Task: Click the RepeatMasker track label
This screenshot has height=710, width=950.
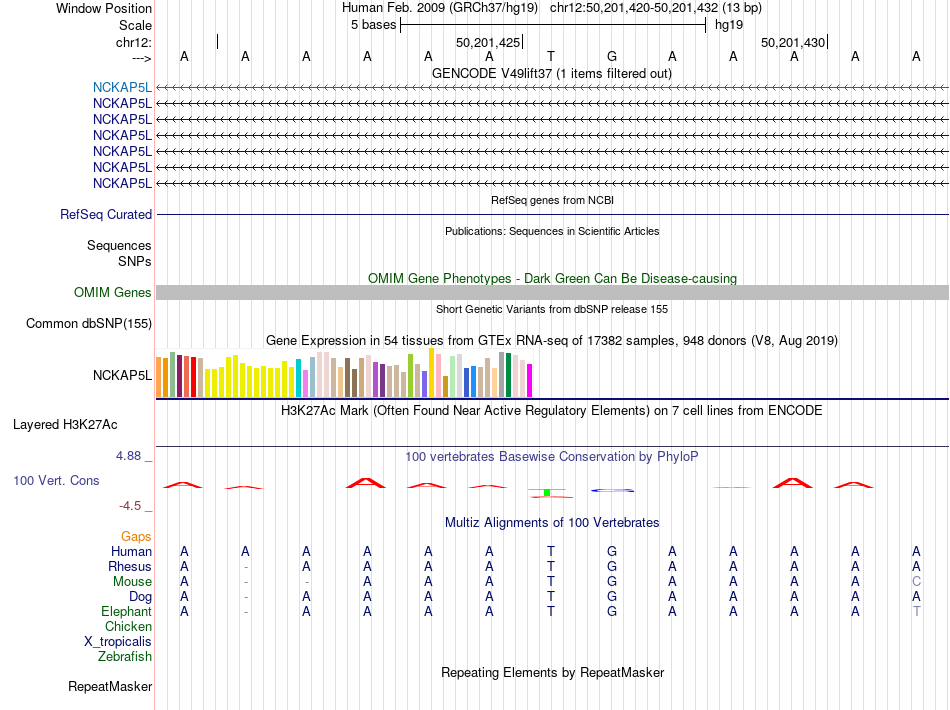Action: [110, 686]
